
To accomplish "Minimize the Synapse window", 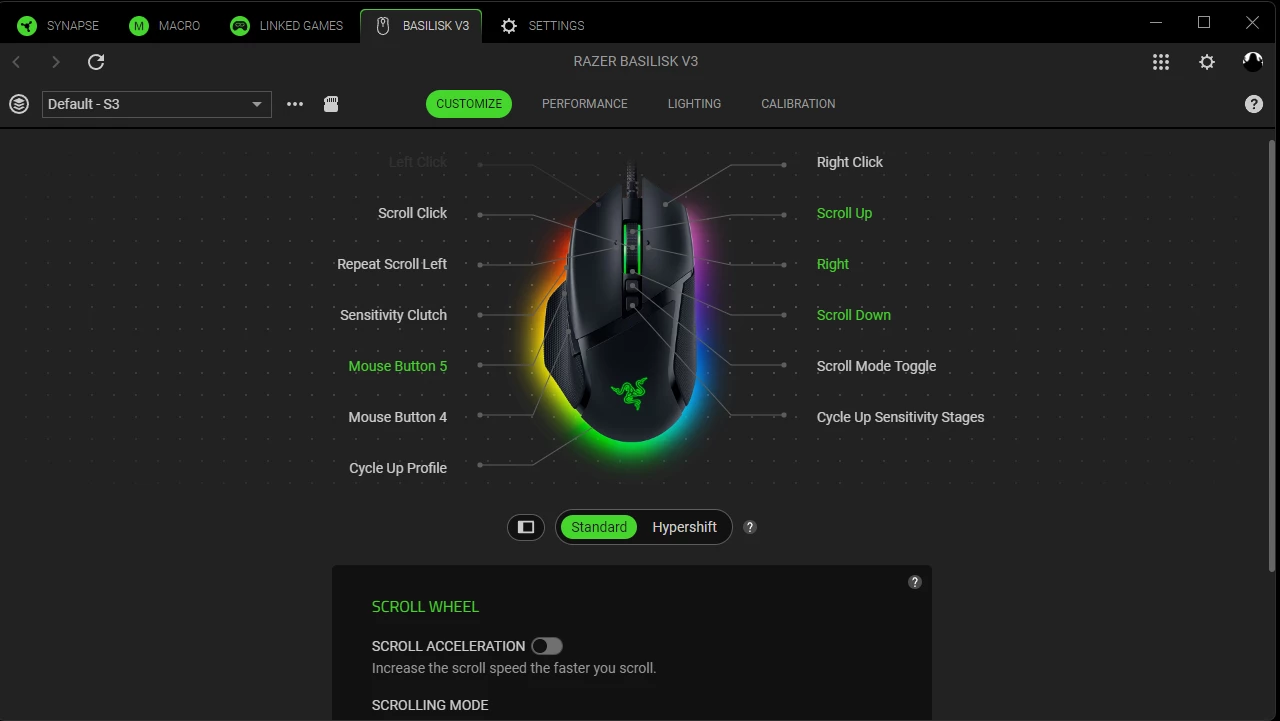I will click(1157, 22).
